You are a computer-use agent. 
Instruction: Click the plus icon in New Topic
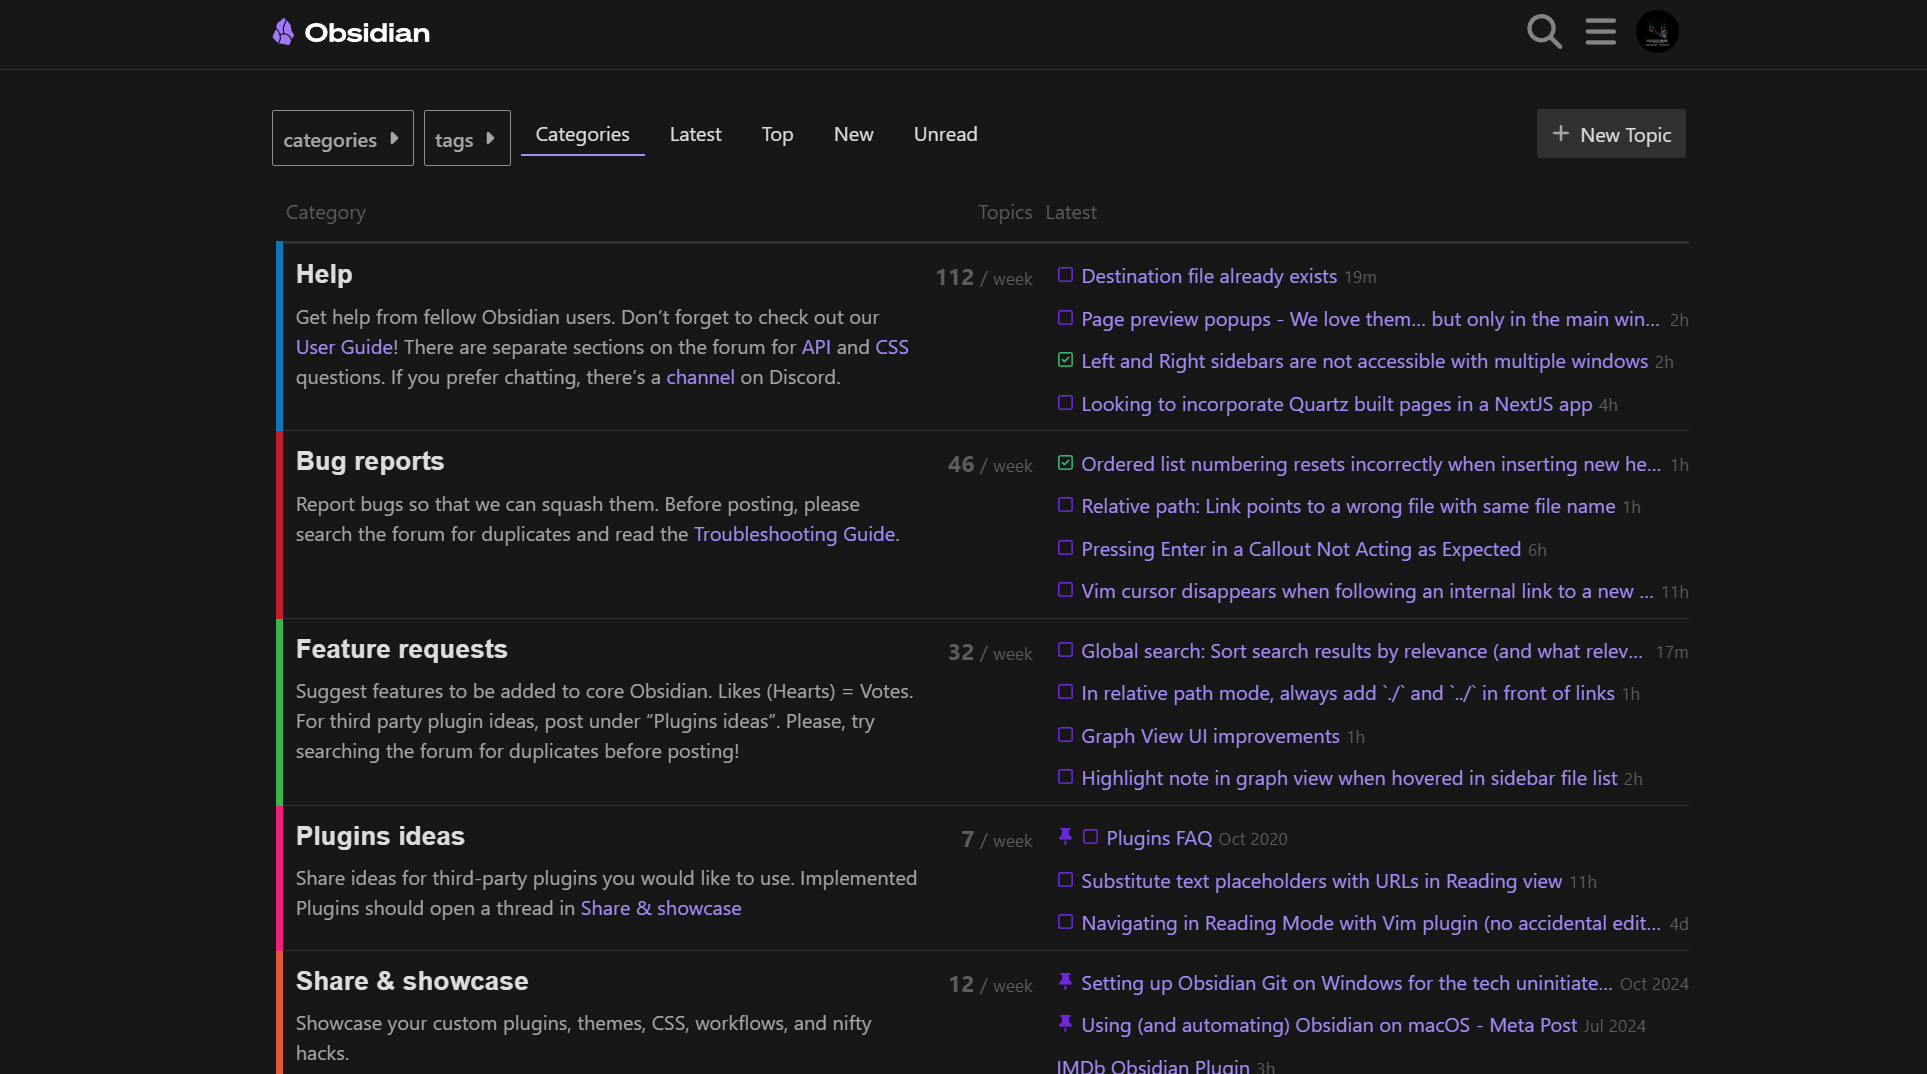(x=1560, y=134)
